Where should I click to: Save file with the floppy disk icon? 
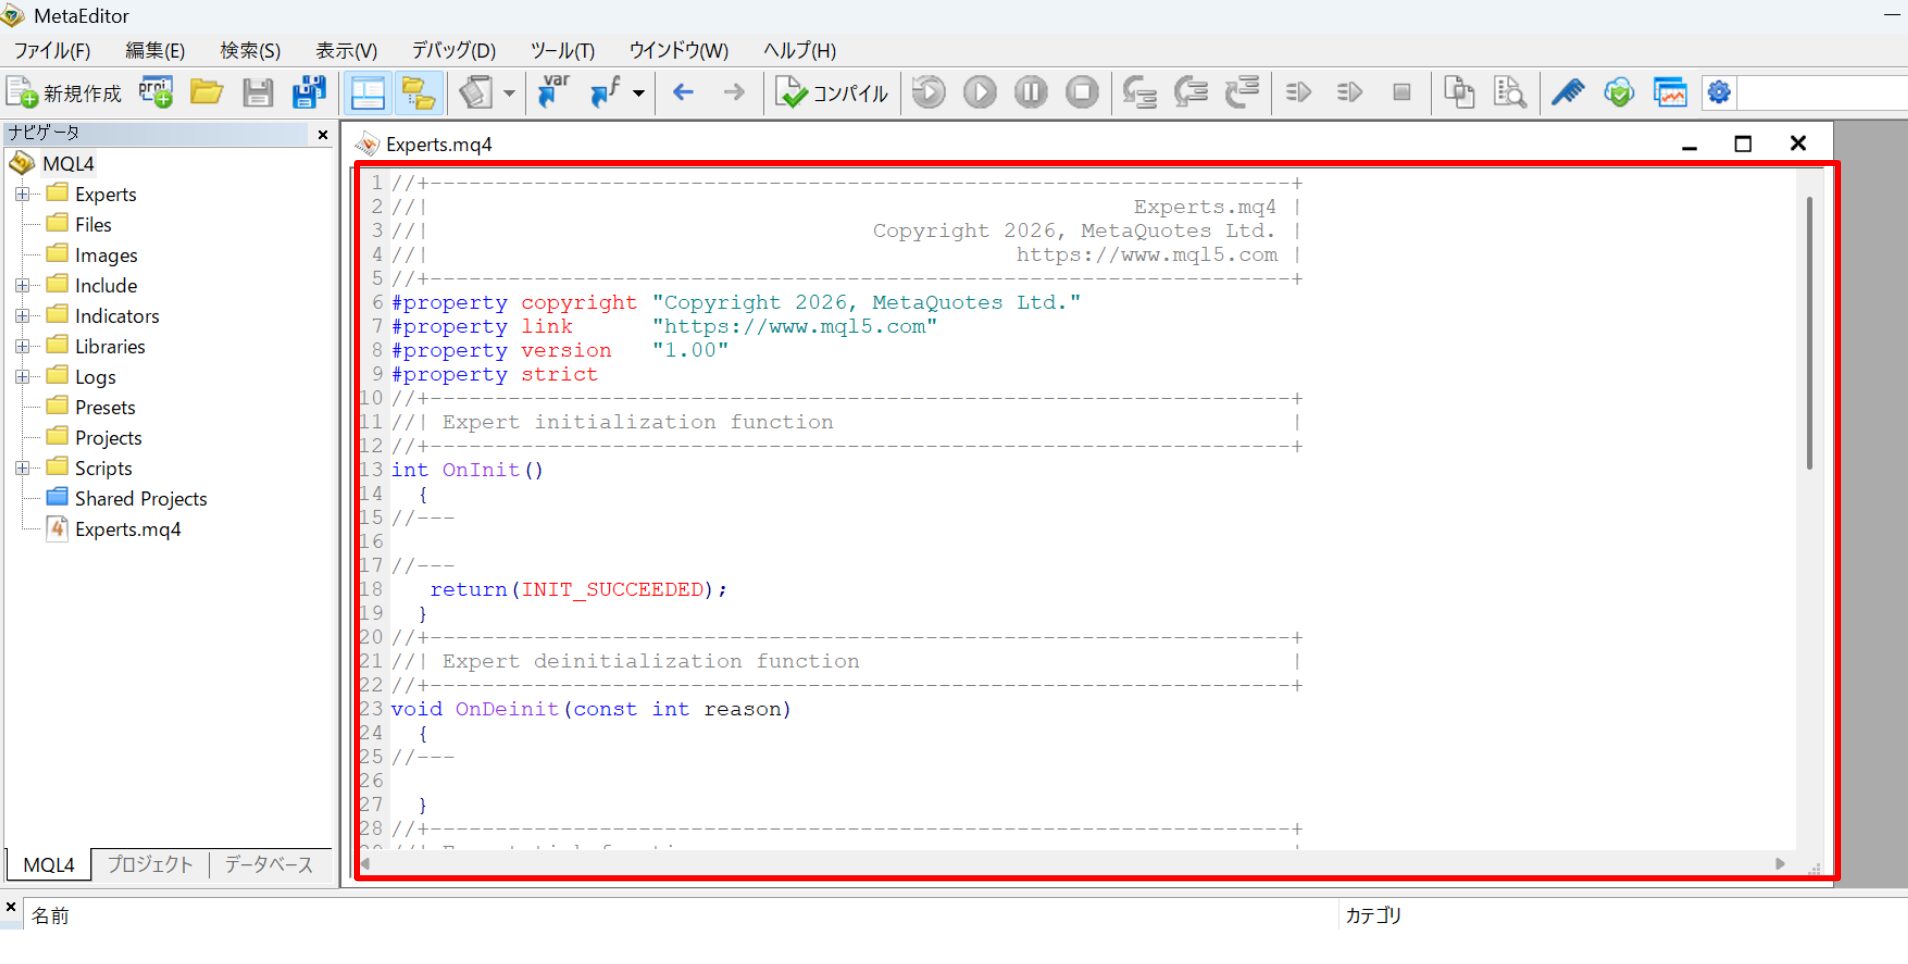(x=258, y=93)
